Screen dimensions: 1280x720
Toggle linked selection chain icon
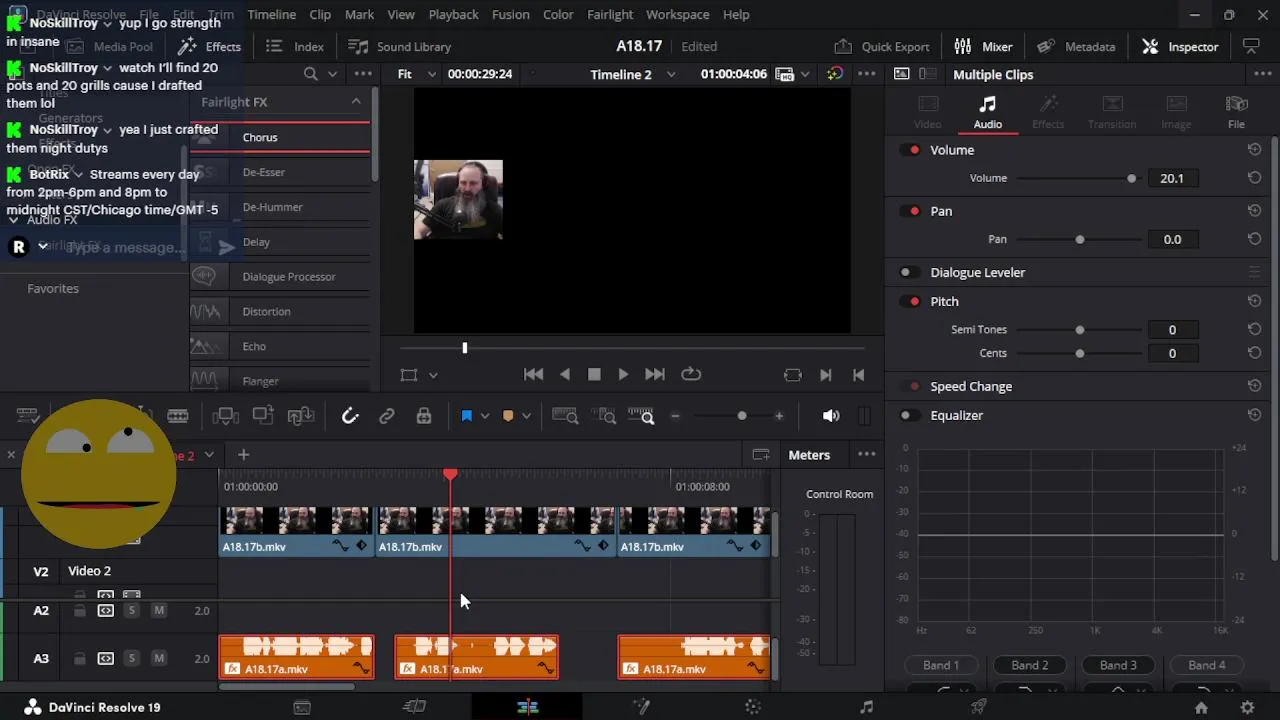click(387, 416)
